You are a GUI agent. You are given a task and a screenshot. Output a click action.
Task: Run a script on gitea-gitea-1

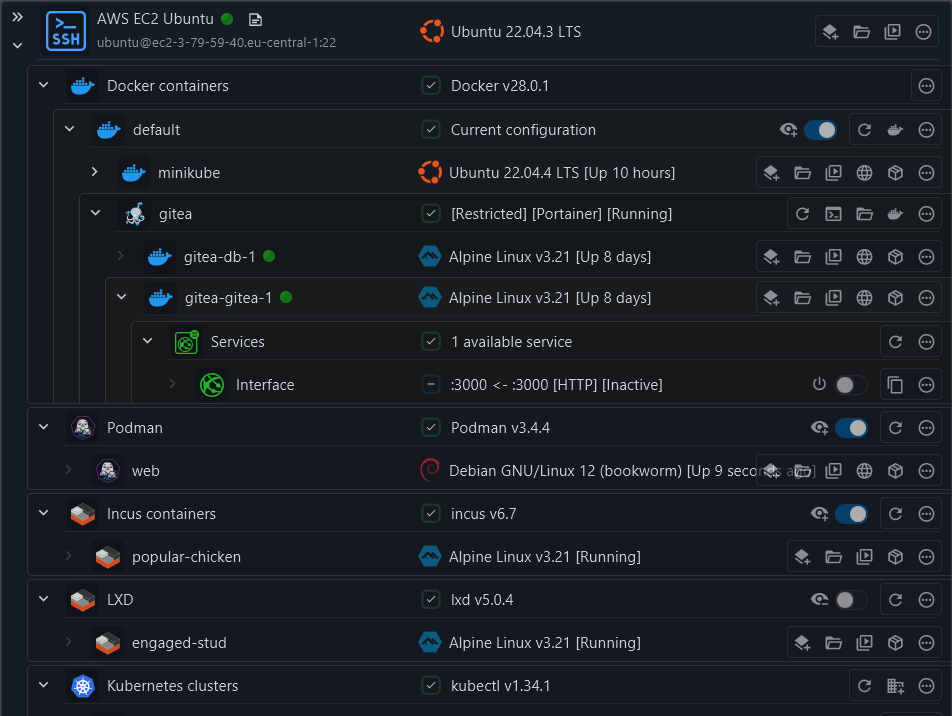pyautogui.click(x=833, y=297)
